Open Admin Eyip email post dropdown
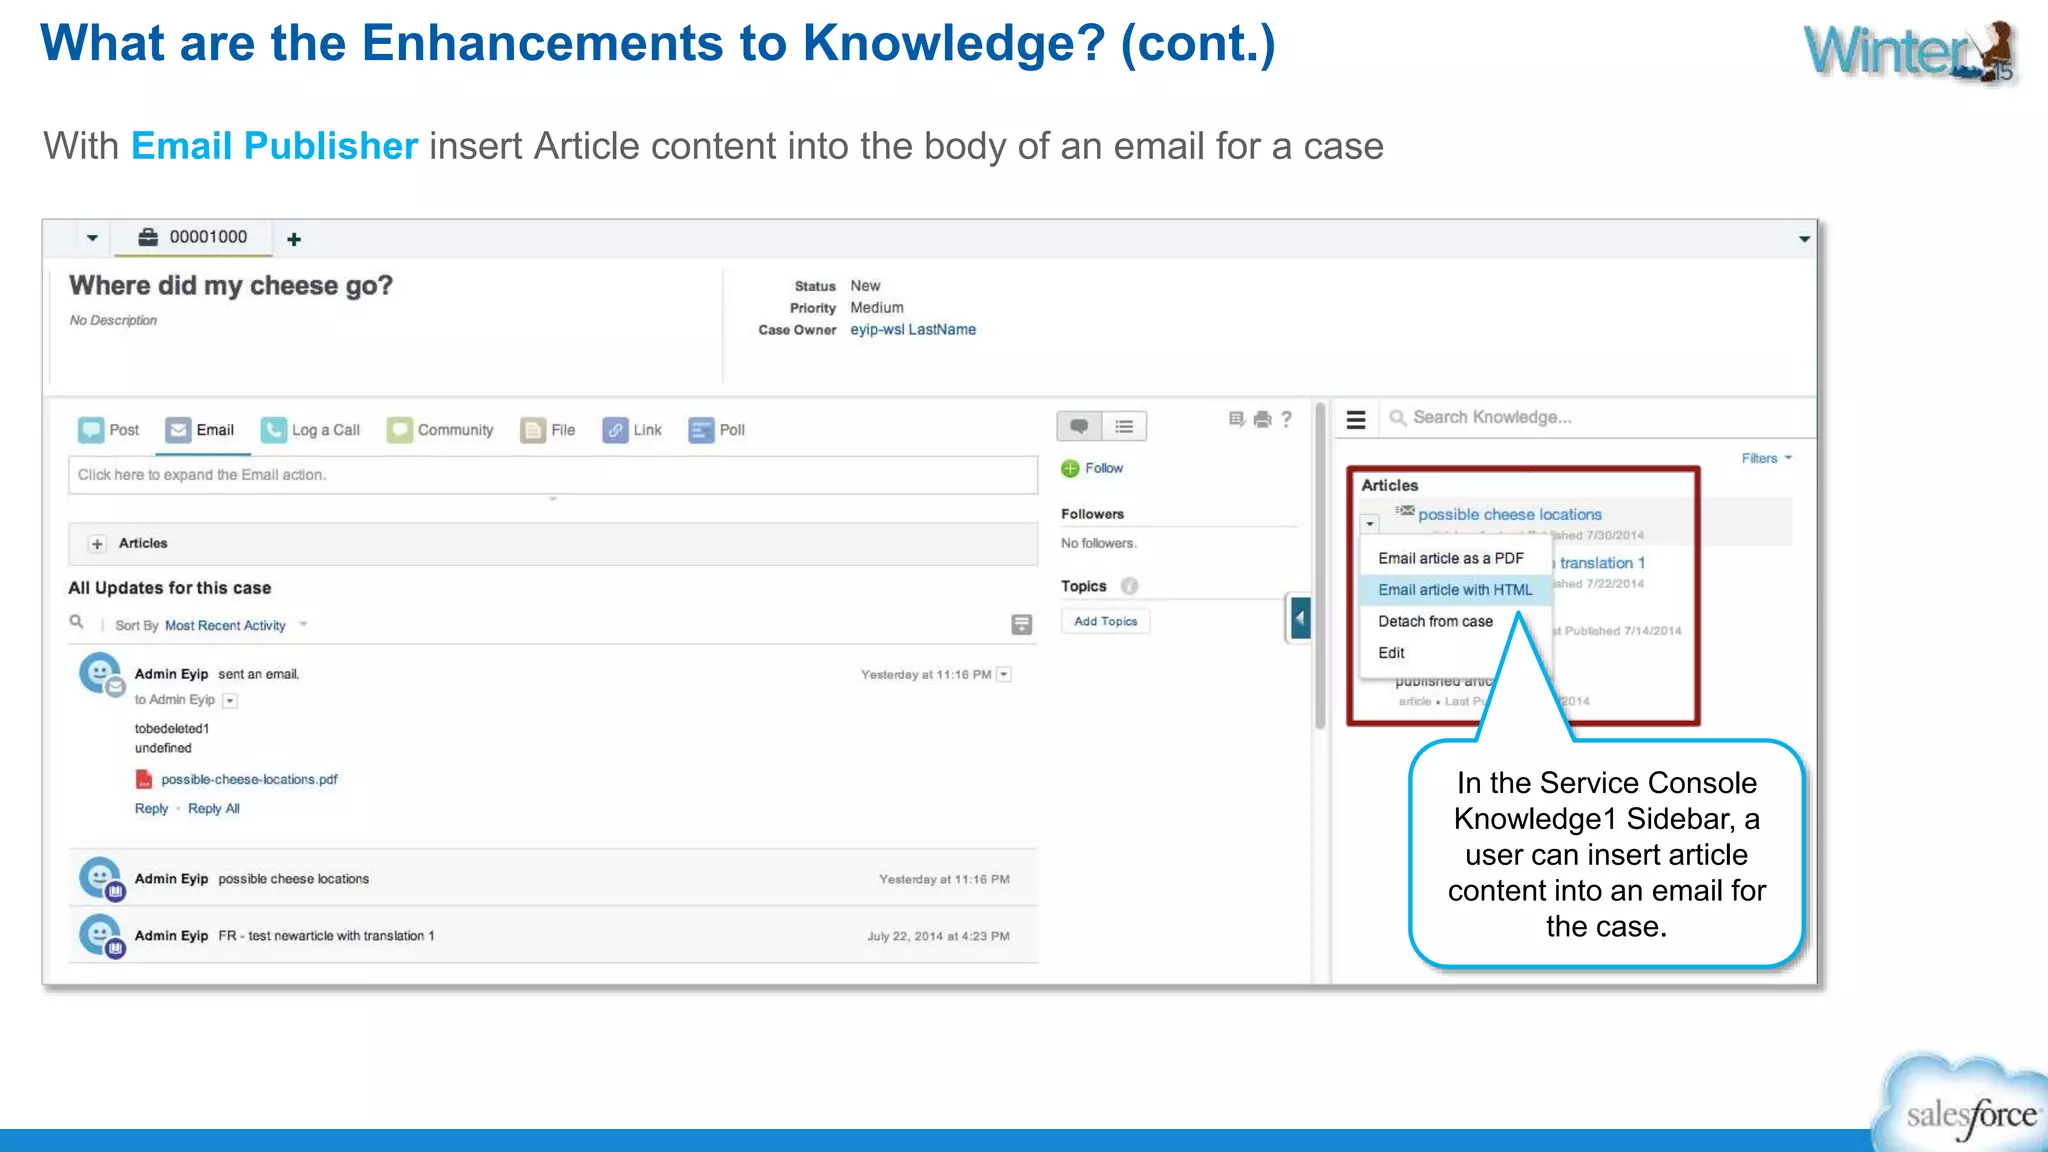The height and width of the screenshot is (1152, 2048). (x=1005, y=675)
